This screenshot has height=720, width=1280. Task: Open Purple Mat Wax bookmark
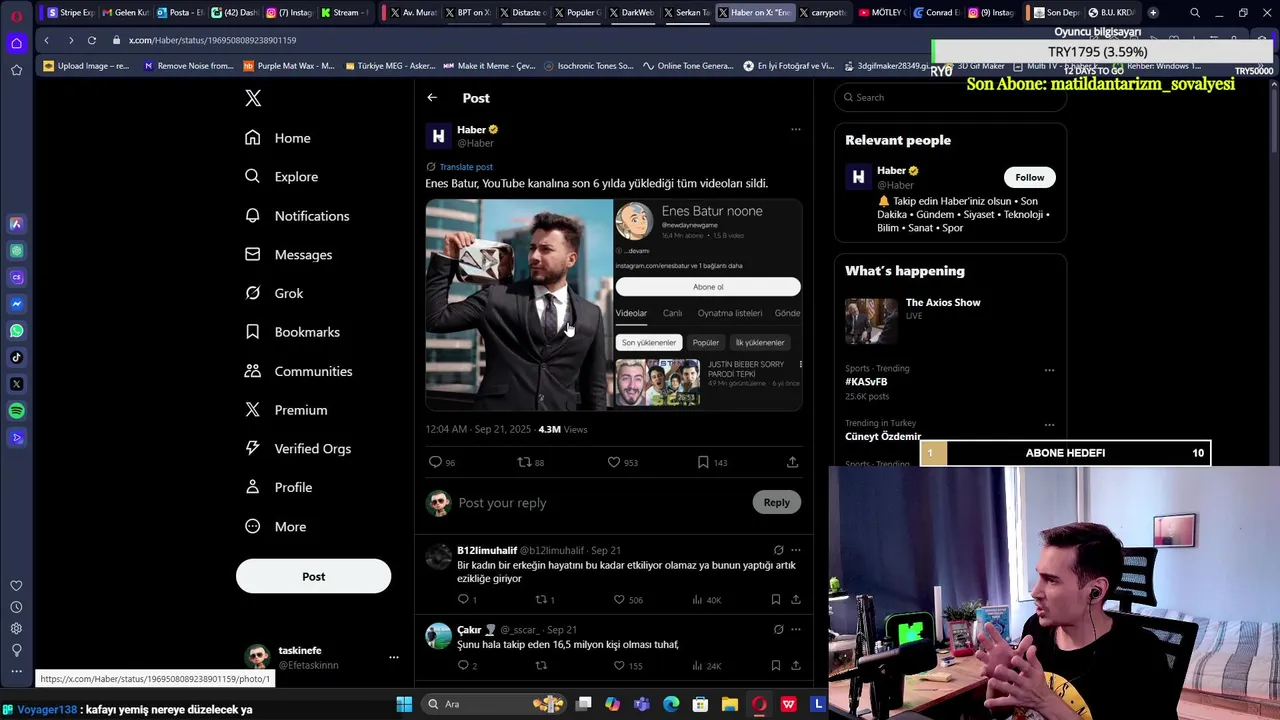pyautogui.click(x=289, y=66)
